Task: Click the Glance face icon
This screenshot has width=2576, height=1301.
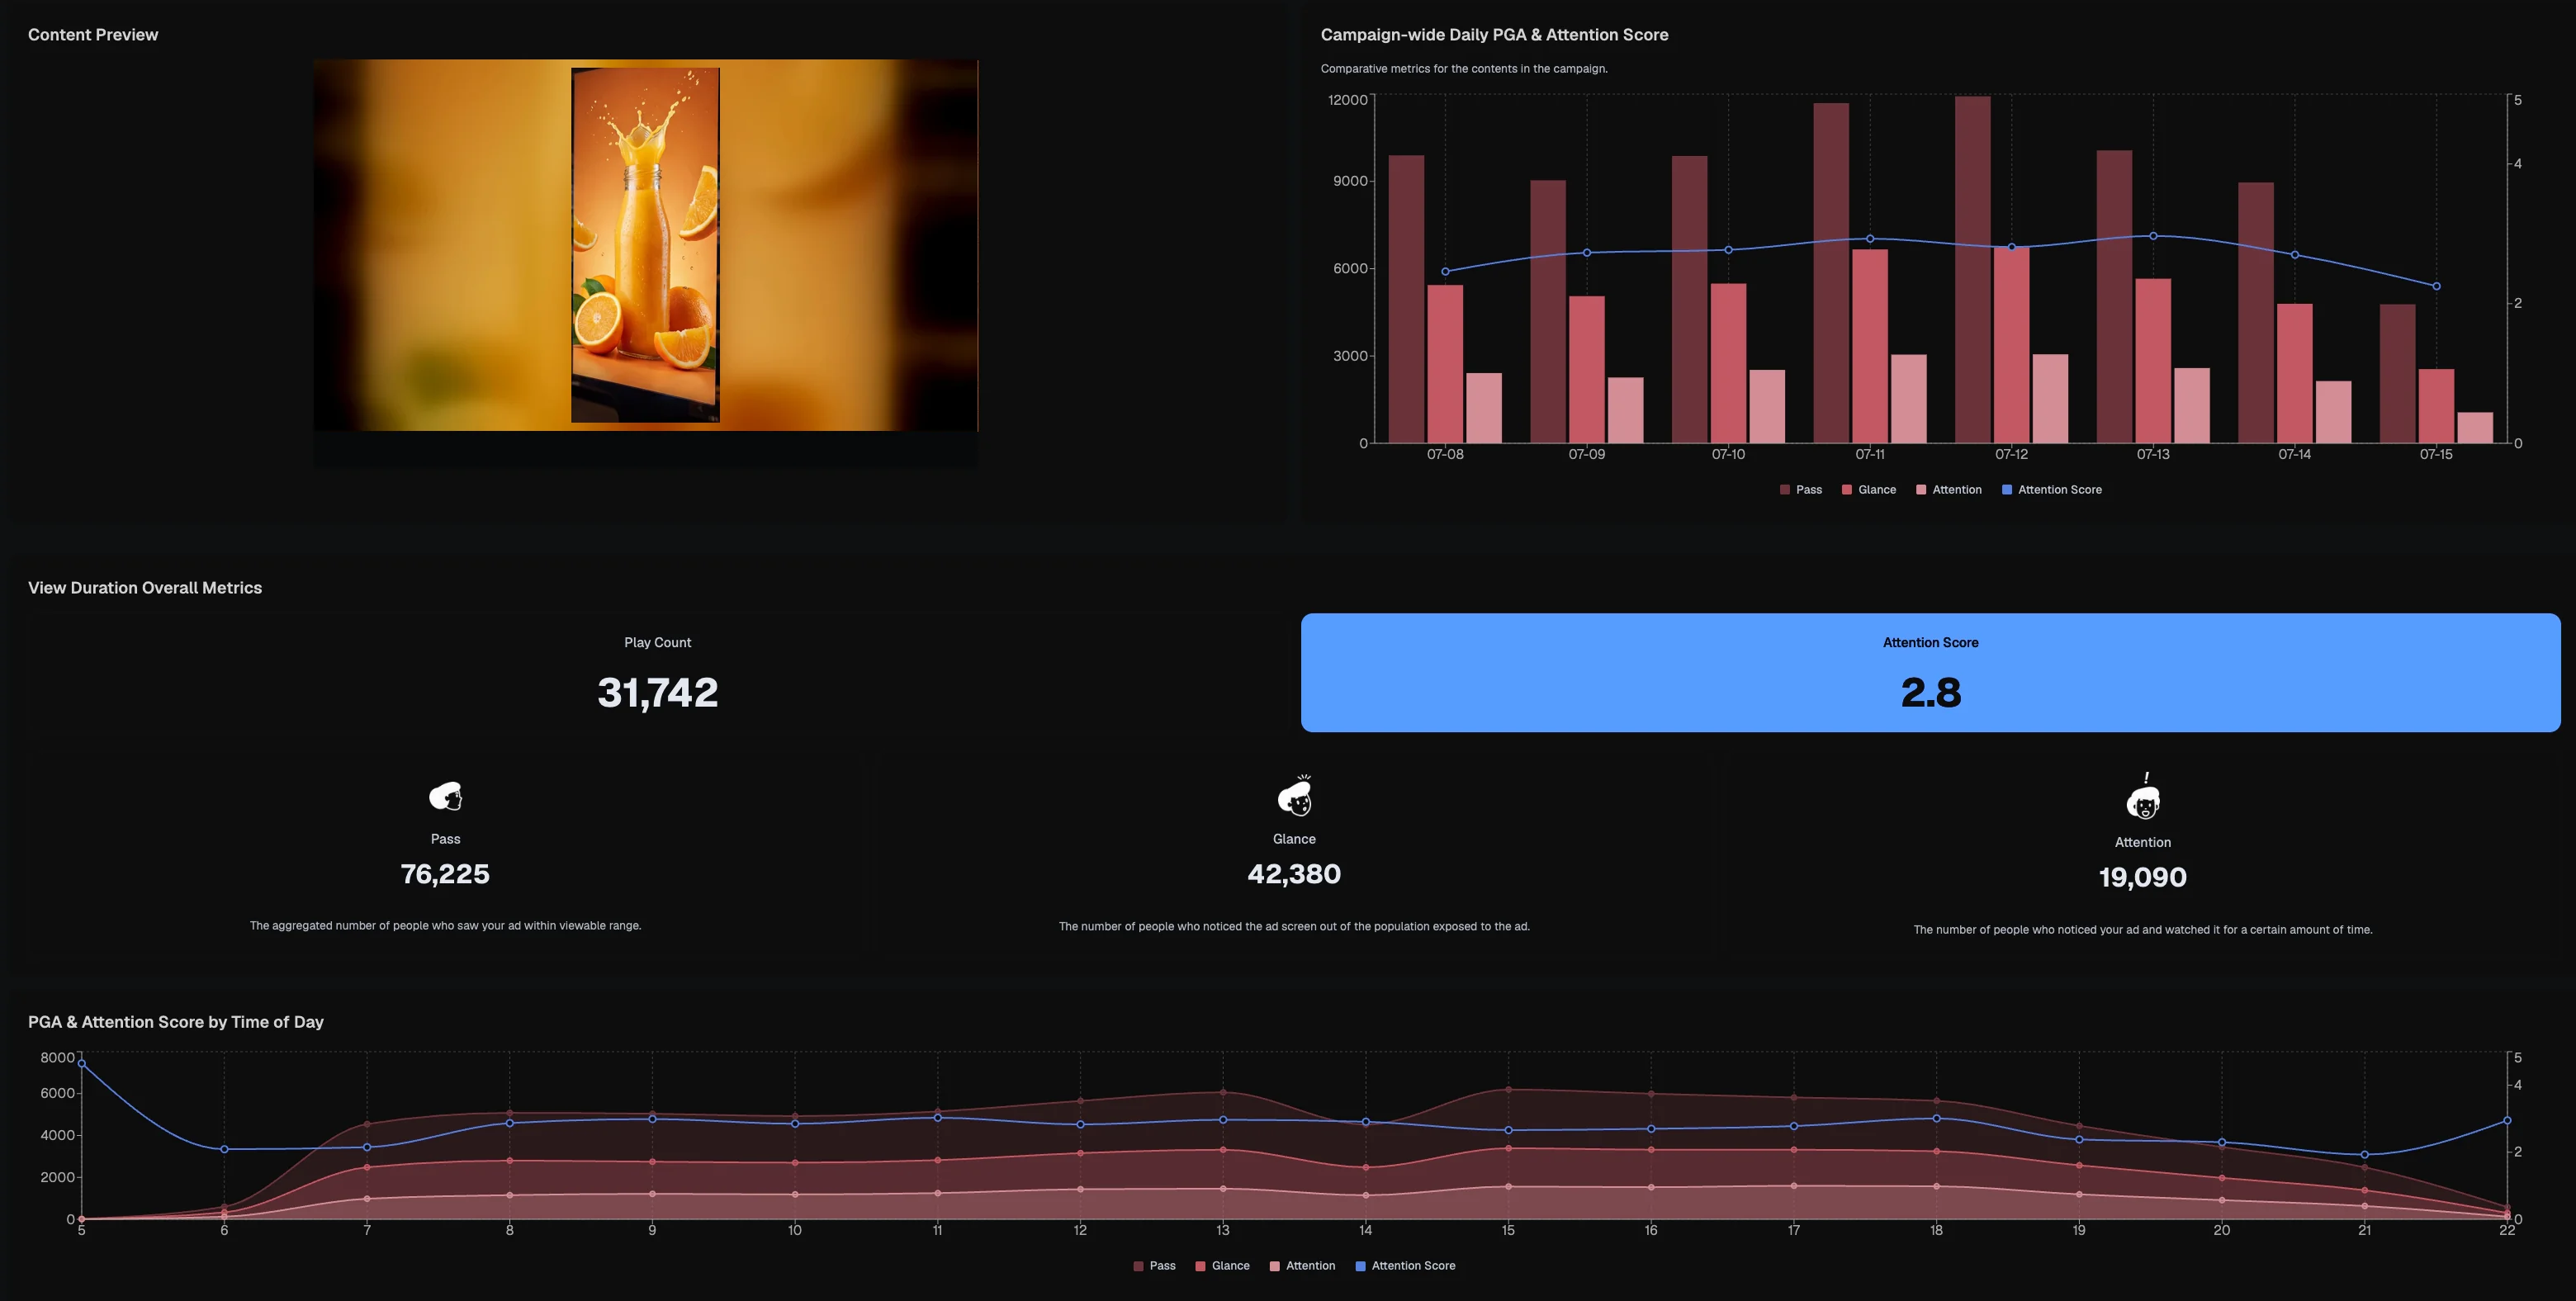Action: (x=1295, y=796)
